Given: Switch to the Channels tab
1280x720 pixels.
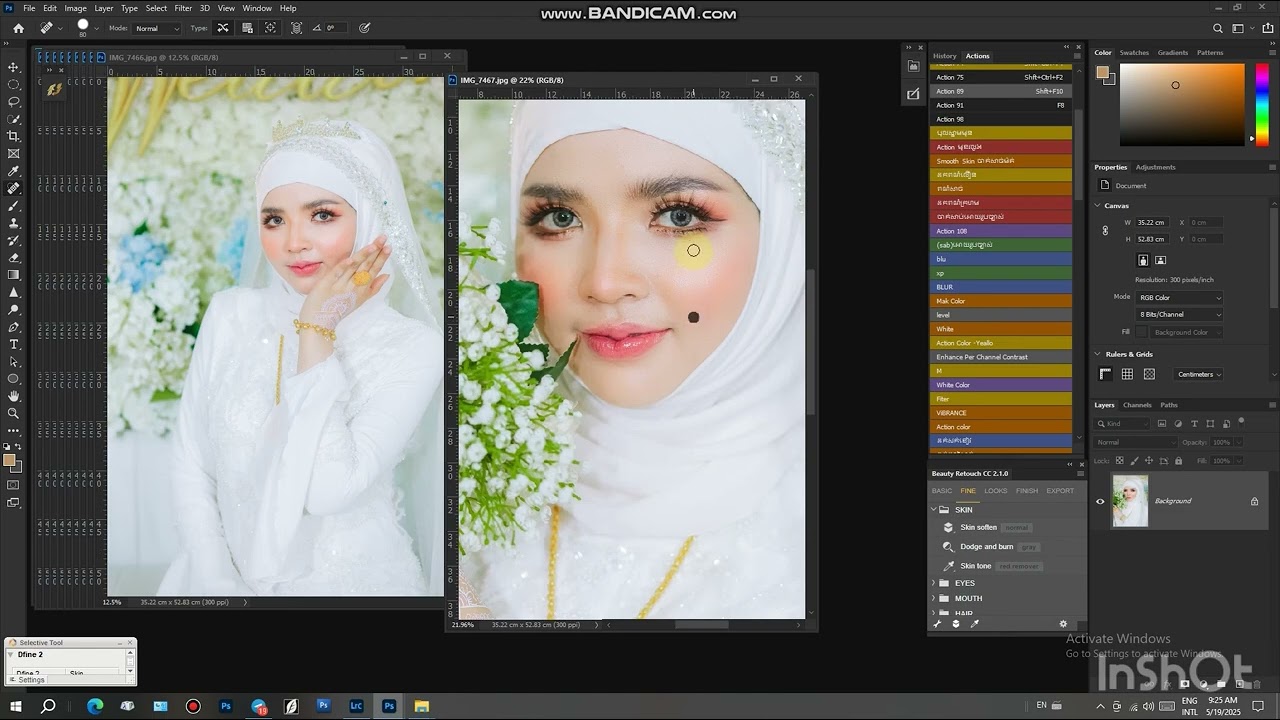Looking at the screenshot, I should point(1137,405).
